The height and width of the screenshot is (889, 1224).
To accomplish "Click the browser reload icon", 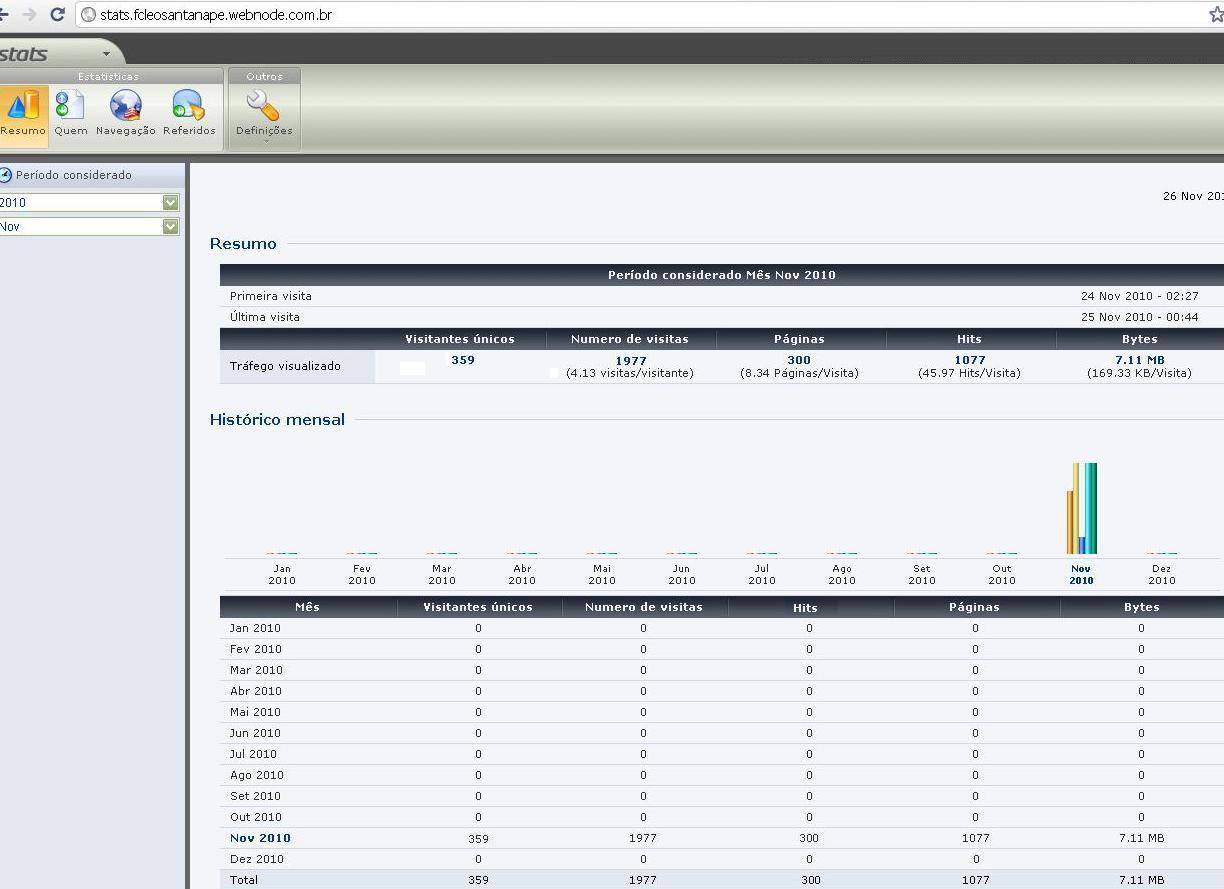I will click(57, 15).
